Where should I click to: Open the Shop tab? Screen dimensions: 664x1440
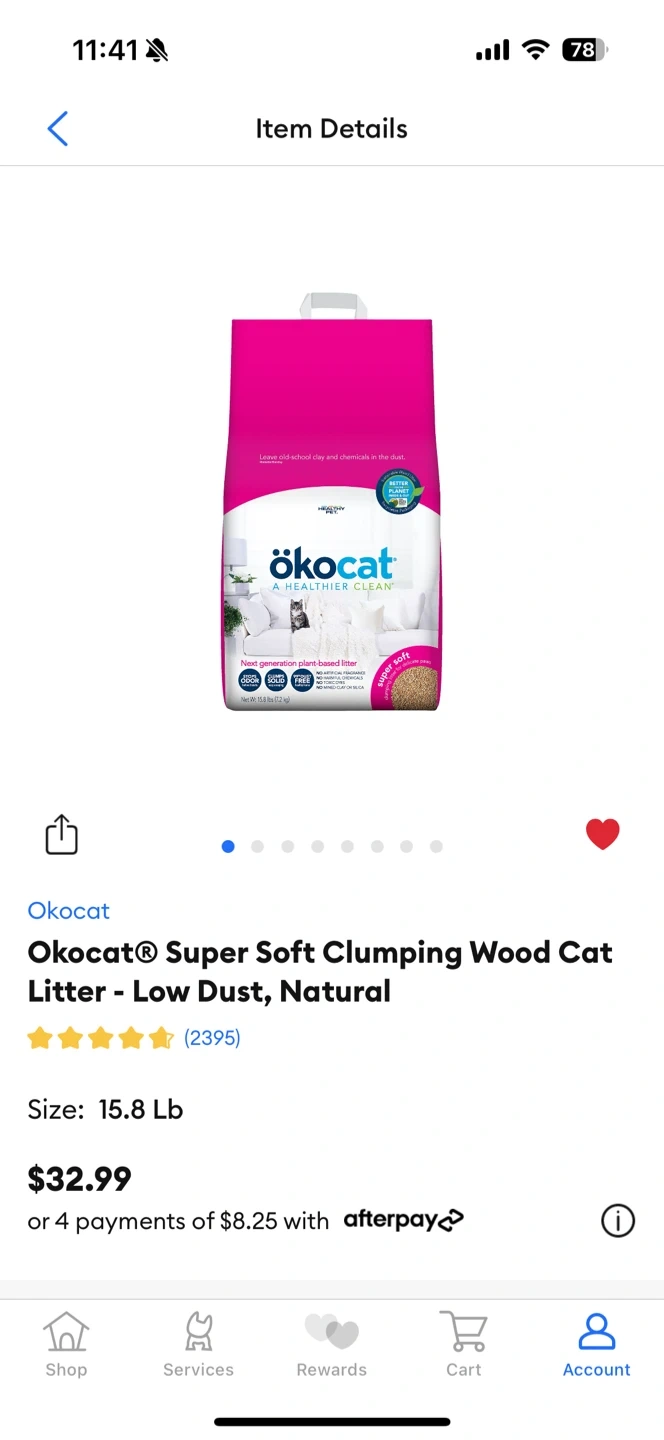coord(66,1345)
